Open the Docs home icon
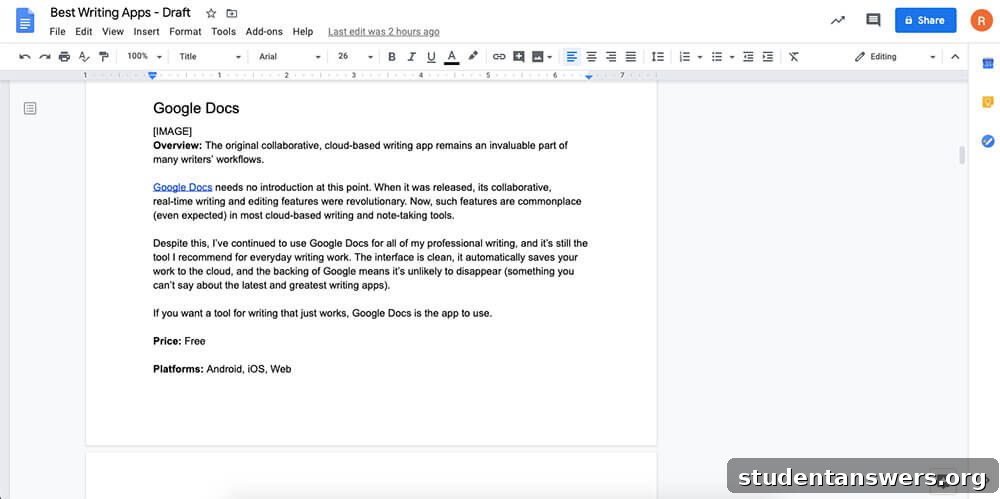The width and height of the screenshot is (1000, 499). [25, 20]
